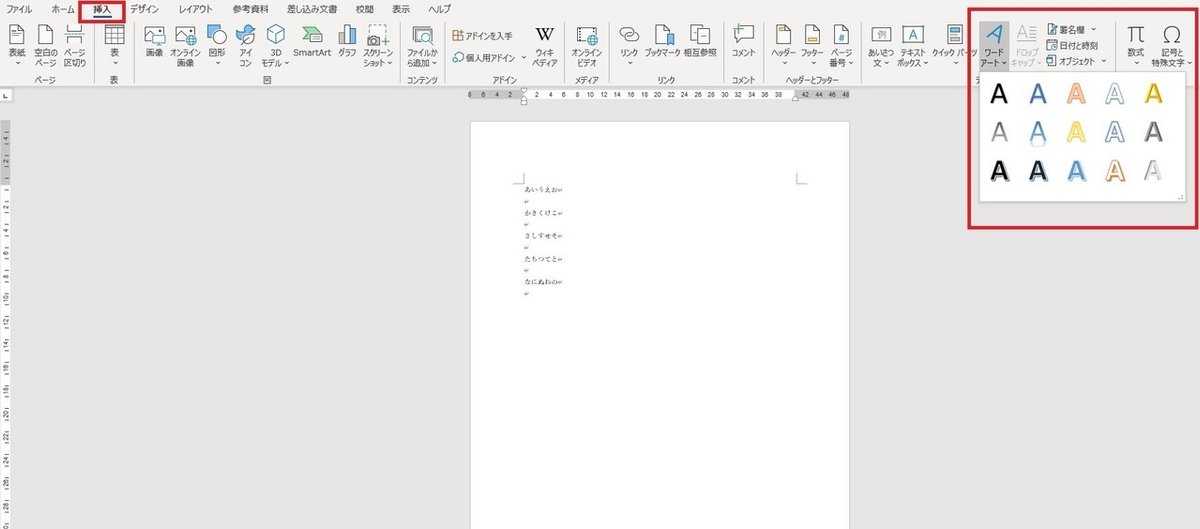Screen dimensions: 1200x529
Task: Switch to the Home (ホーム) tab
Action: [x=62, y=9]
